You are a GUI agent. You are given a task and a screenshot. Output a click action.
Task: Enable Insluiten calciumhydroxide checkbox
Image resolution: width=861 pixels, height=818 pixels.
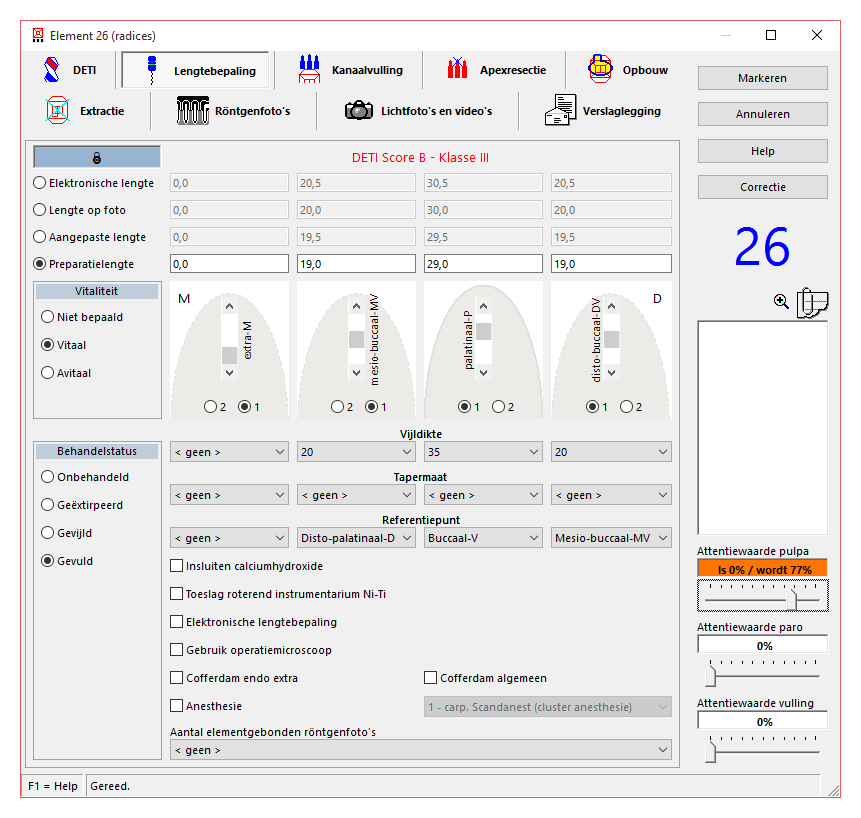(176, 565)
